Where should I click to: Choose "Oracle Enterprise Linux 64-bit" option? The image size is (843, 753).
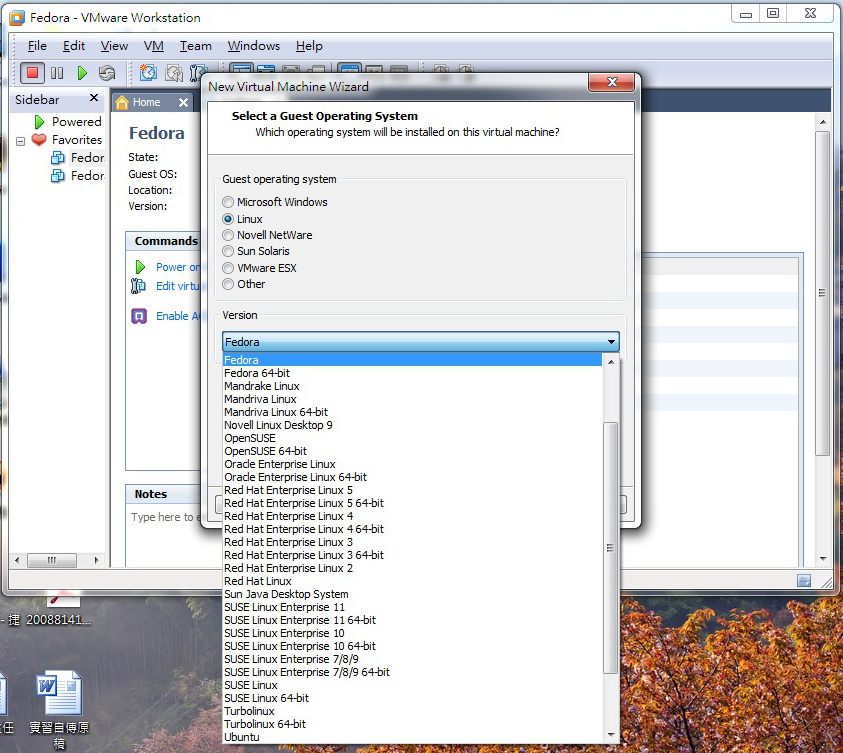412,477
